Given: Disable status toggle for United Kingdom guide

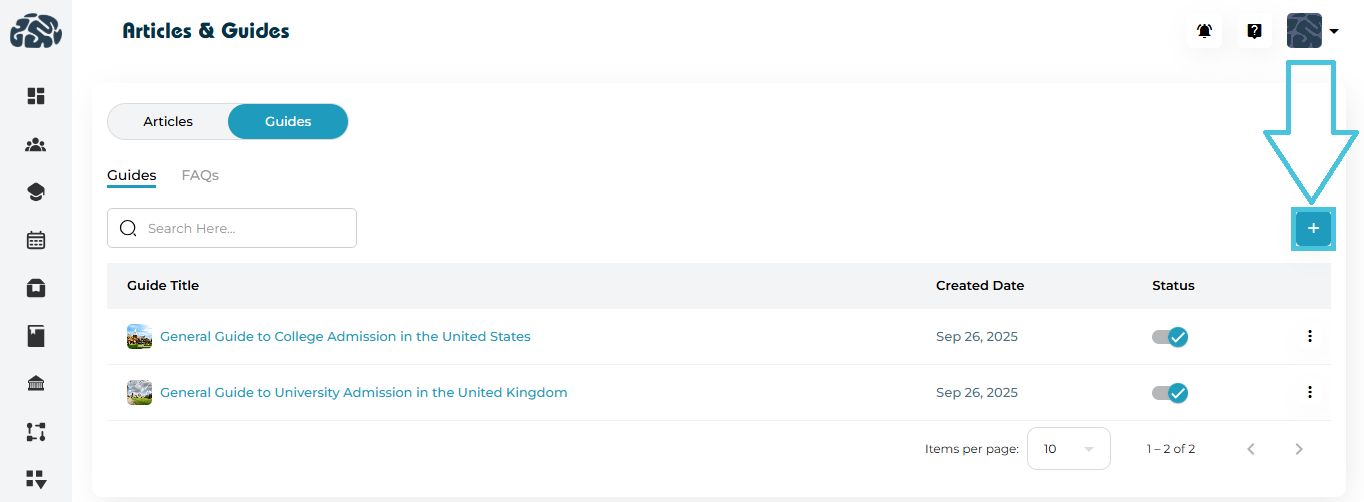Looking at the screenshot, I should 1170,393.
